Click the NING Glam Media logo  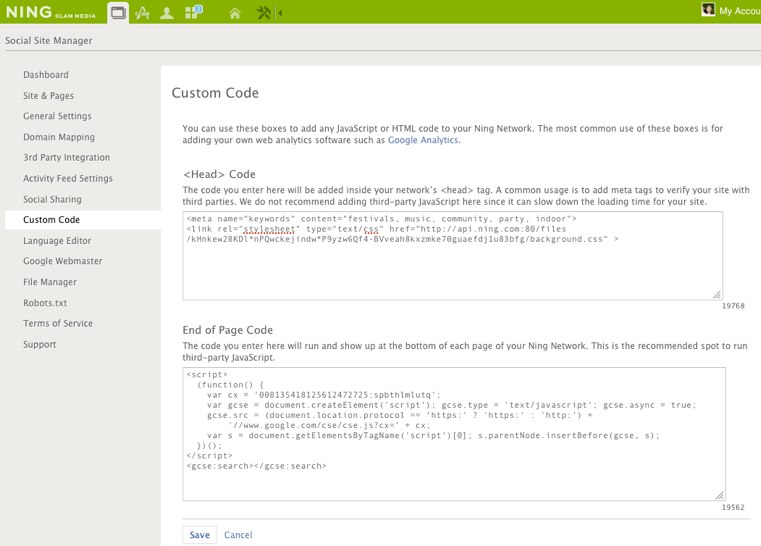[x=50, y=12]
